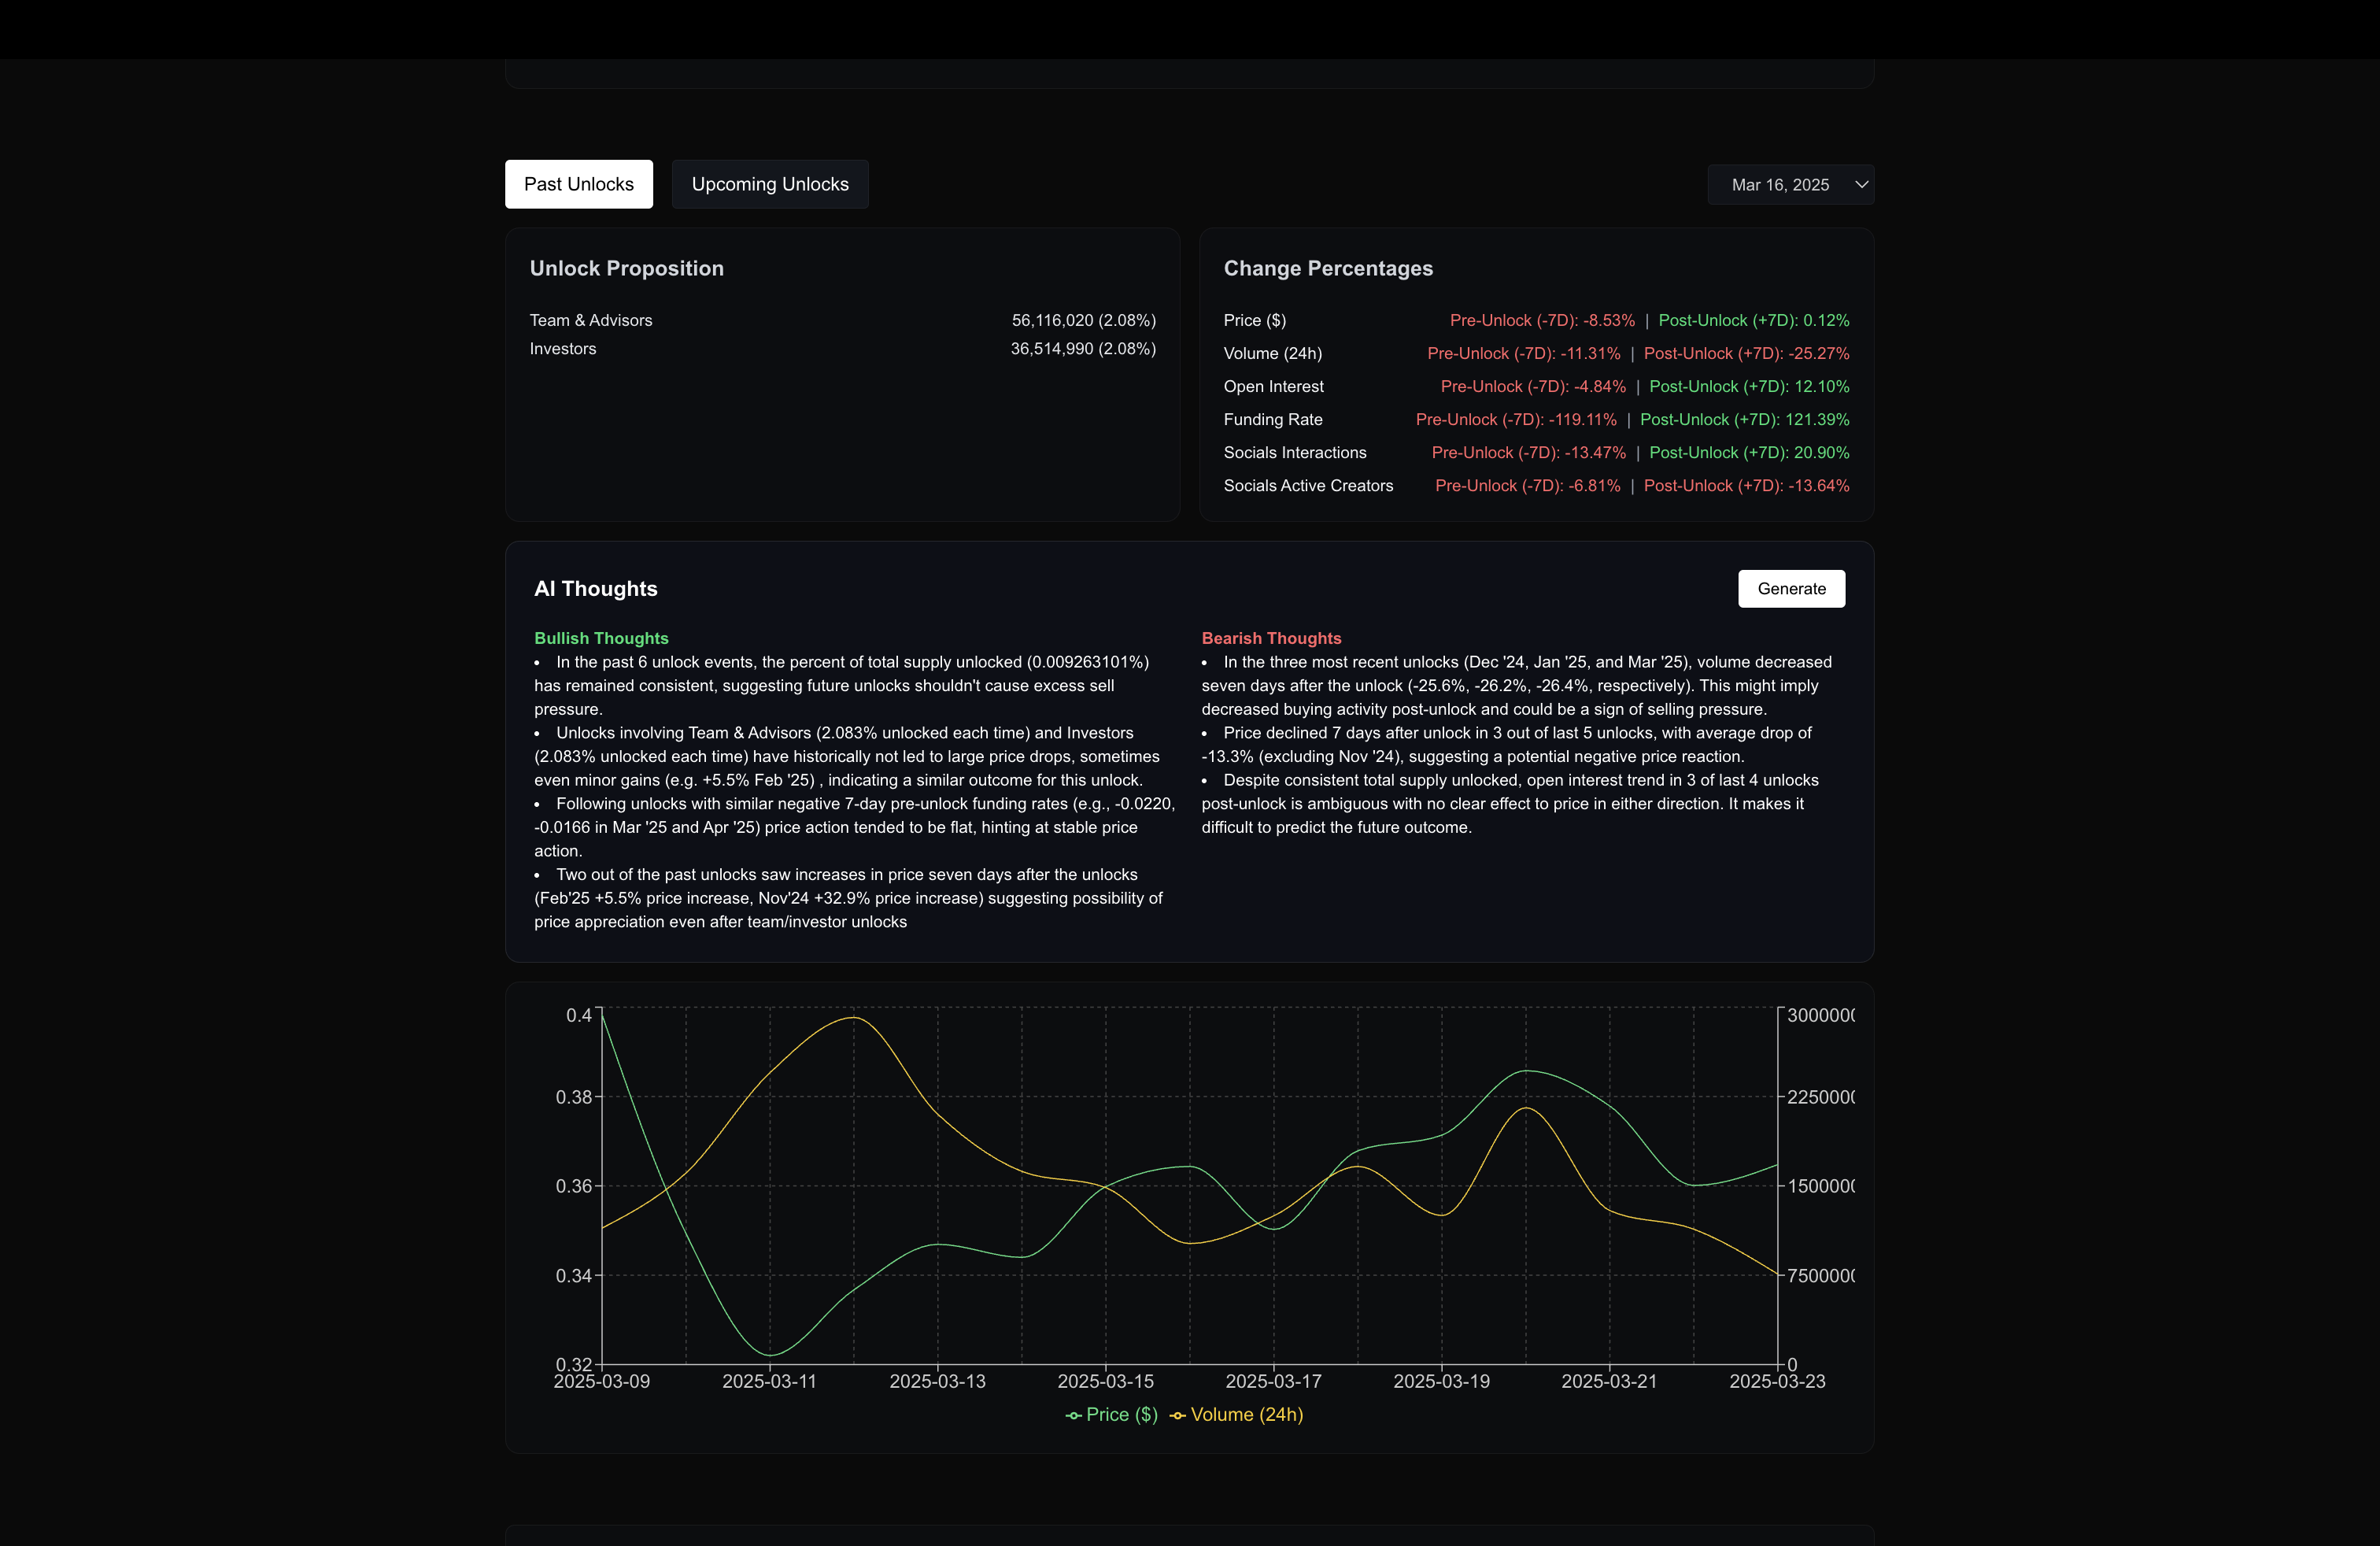The width and height of the screenshot is (2380, 1546).
Task: Click the Bearish Thoughts red heading
Action: pos(1271,638)
